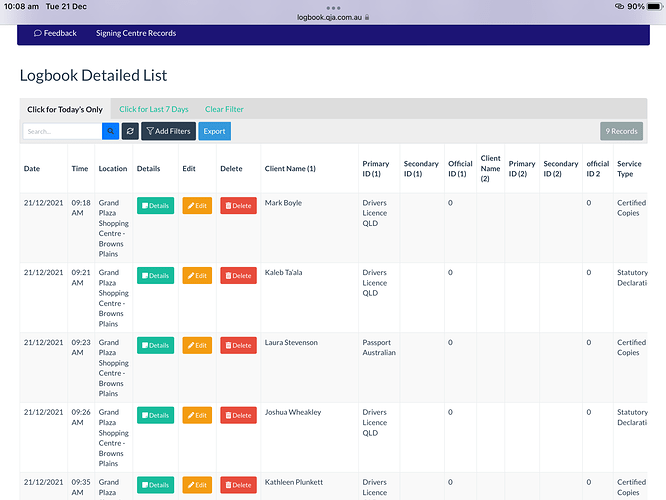The image size is (666, 500).
Task: Click the Service Type column header
Action: pos(629,169)
